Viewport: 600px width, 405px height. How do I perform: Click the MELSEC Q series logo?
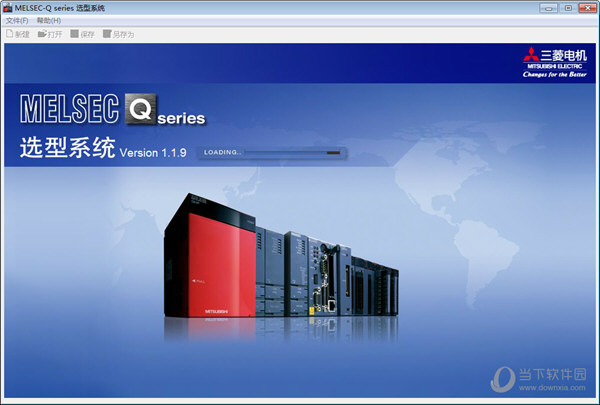(x=113, y=109)
